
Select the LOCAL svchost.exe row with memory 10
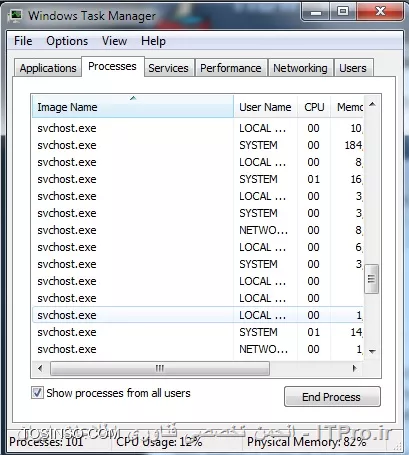coord(197,128)
